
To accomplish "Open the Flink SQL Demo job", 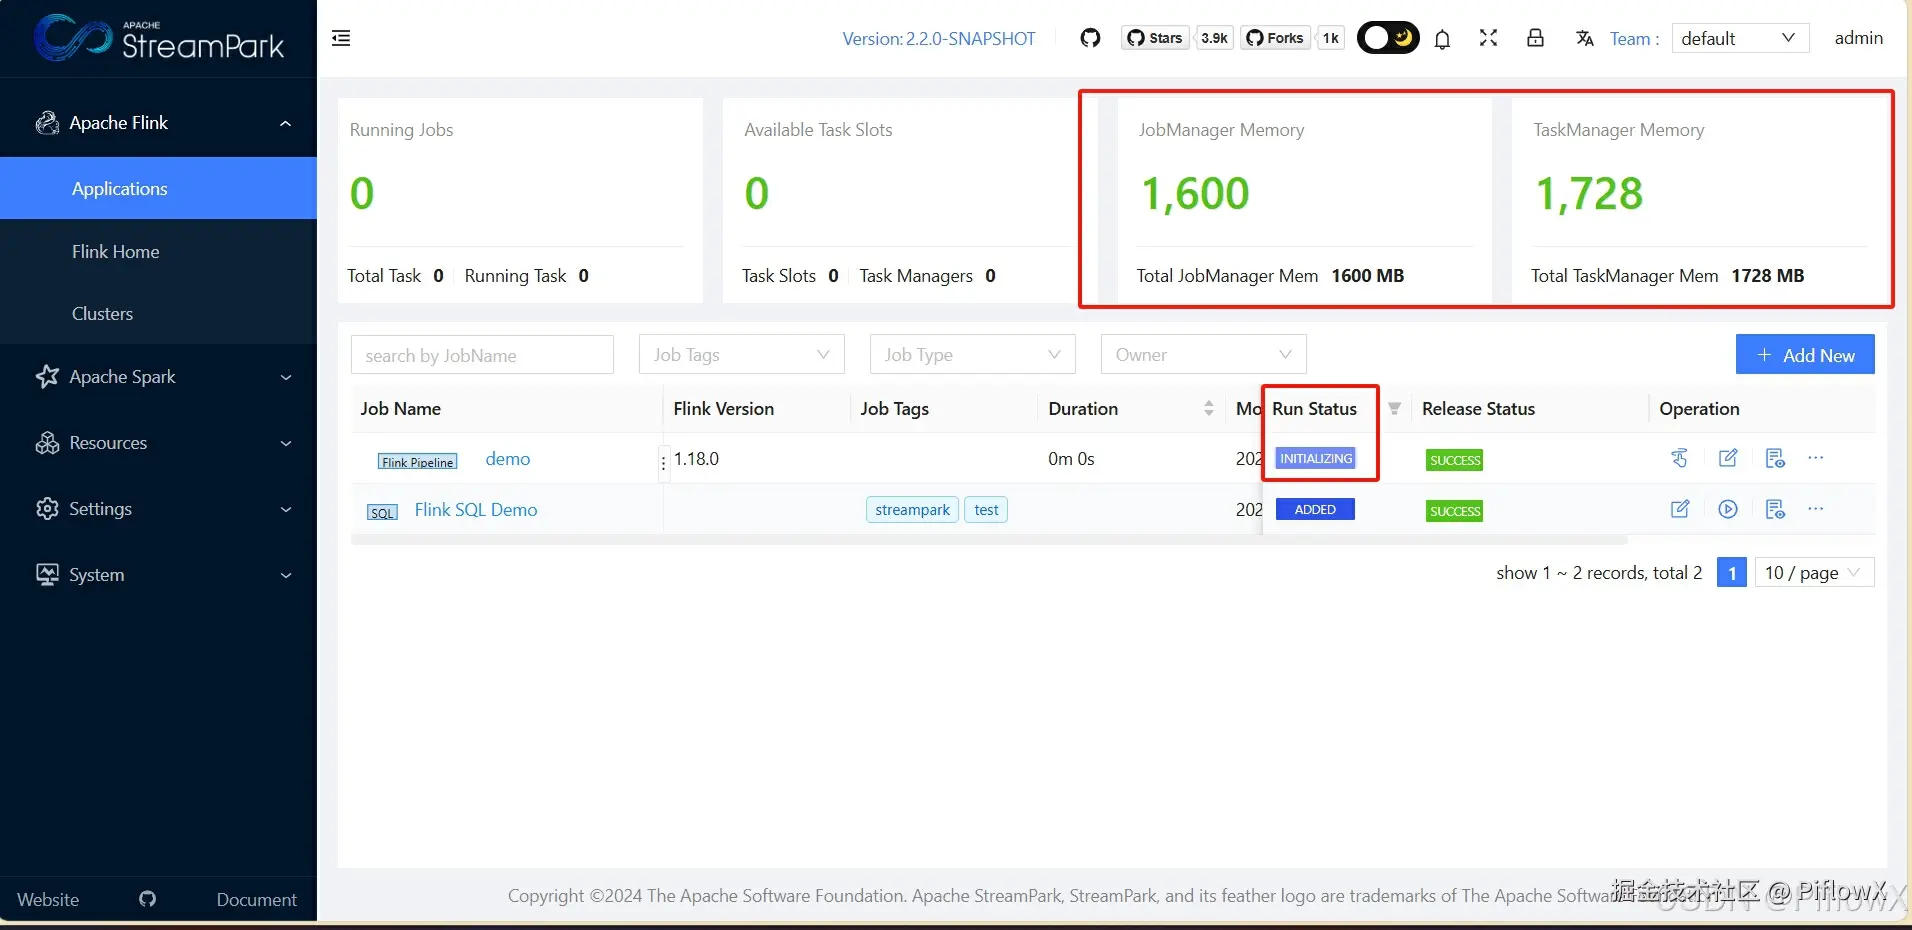I will pos(476,510).
